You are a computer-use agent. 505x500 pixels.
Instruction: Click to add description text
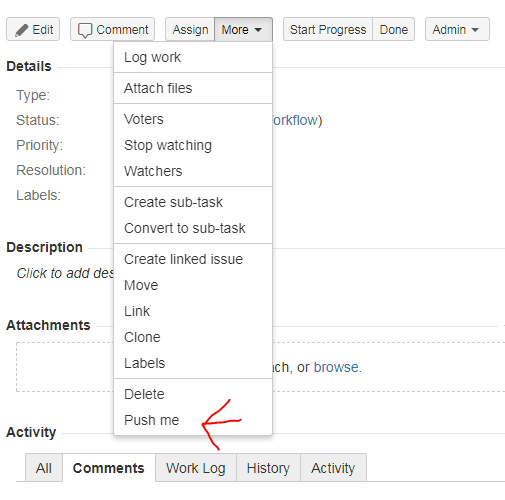tap(65, 273)
